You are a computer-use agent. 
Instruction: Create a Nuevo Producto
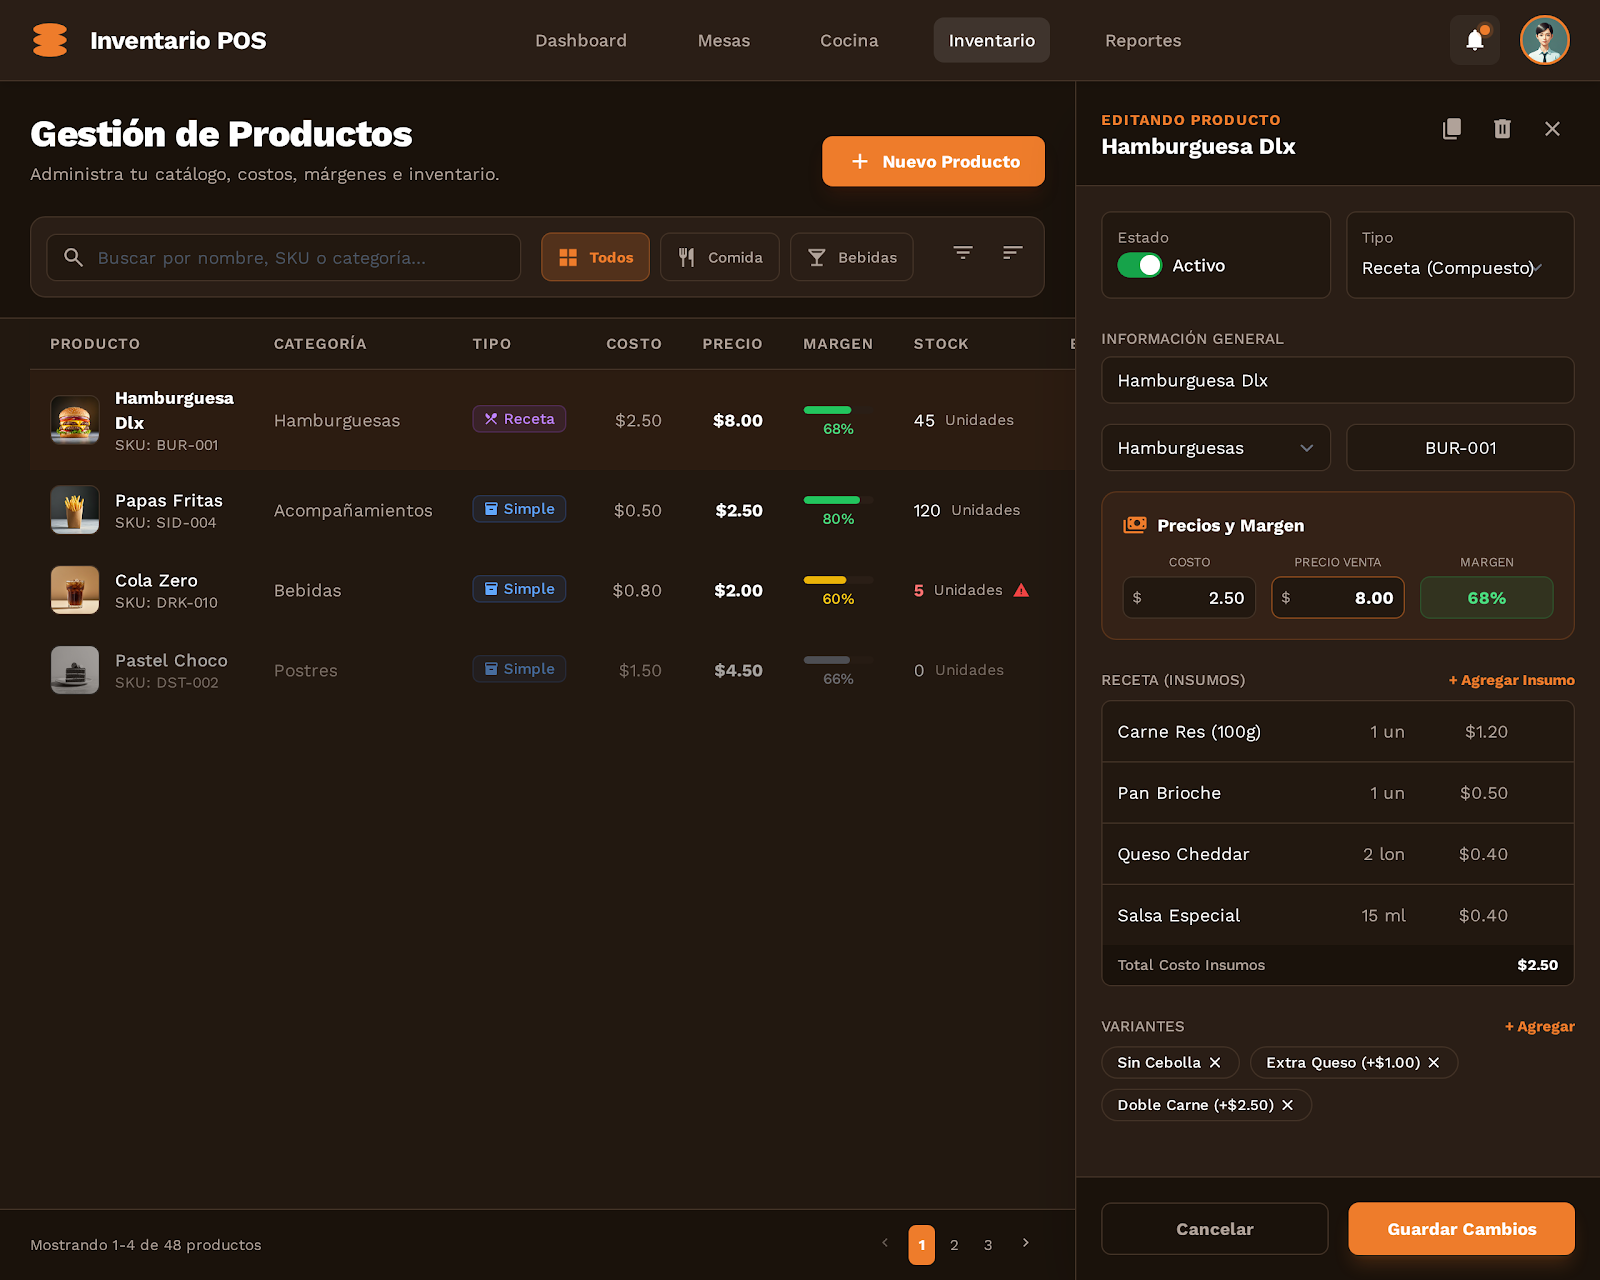click(x=932, y=161)
